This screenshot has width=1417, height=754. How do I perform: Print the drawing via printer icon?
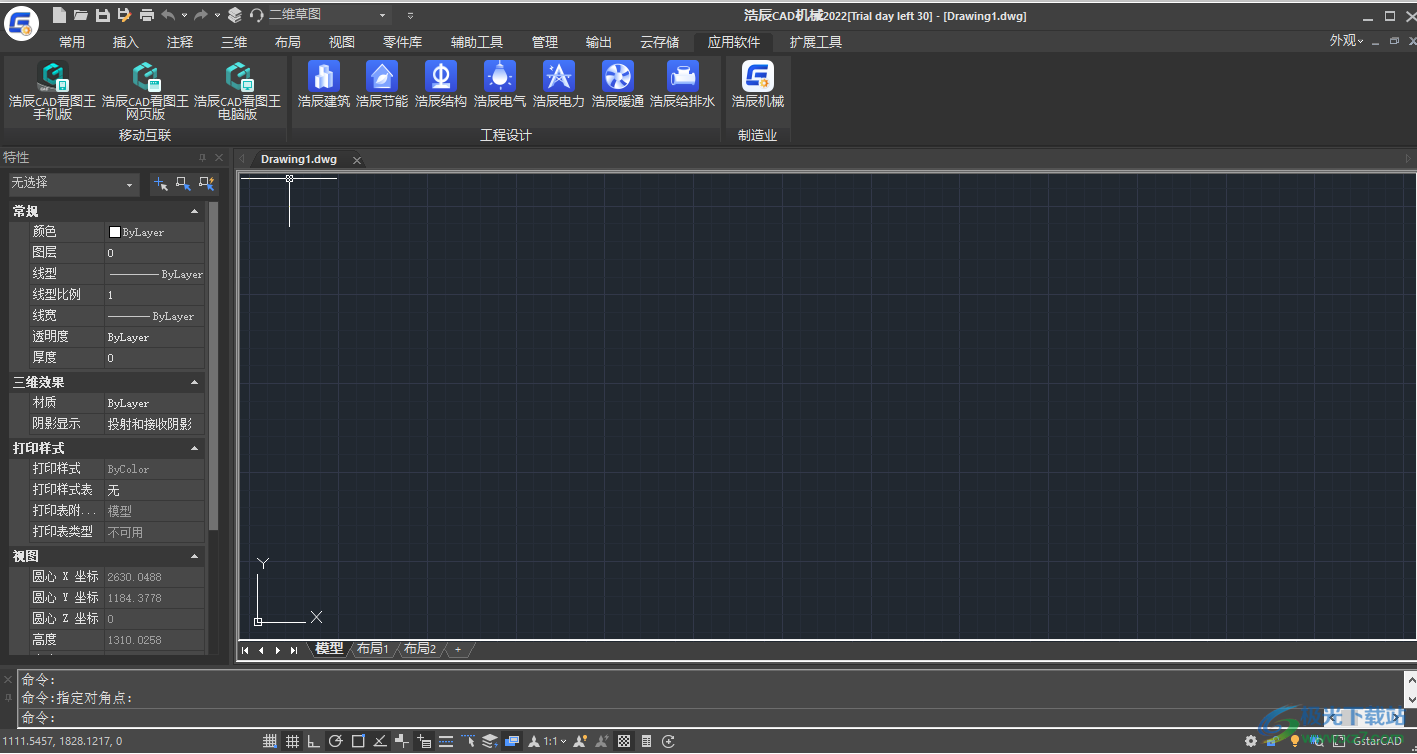(x=146, y=15)
